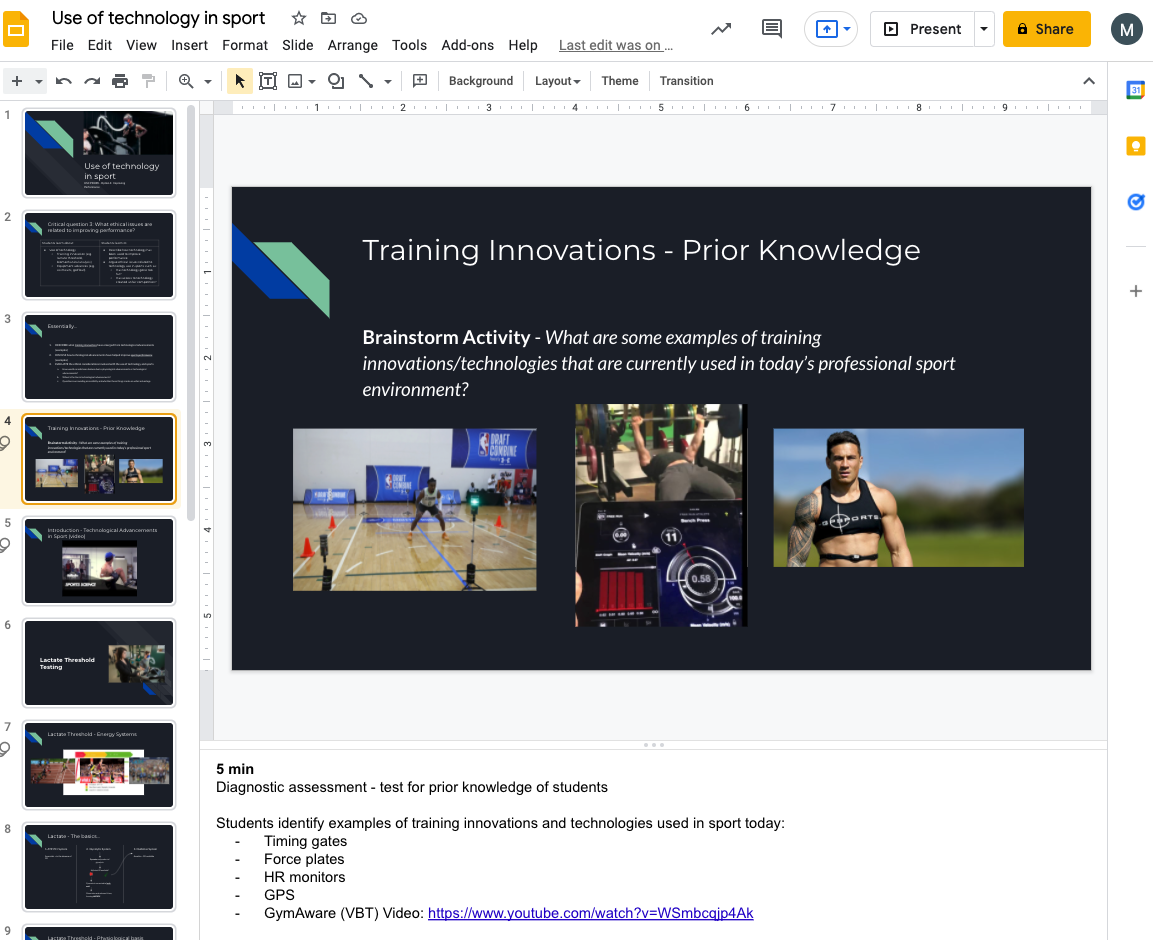Open Google Calendar side panel
This screenshot has width=1153, height=940.
[1135, 90]
